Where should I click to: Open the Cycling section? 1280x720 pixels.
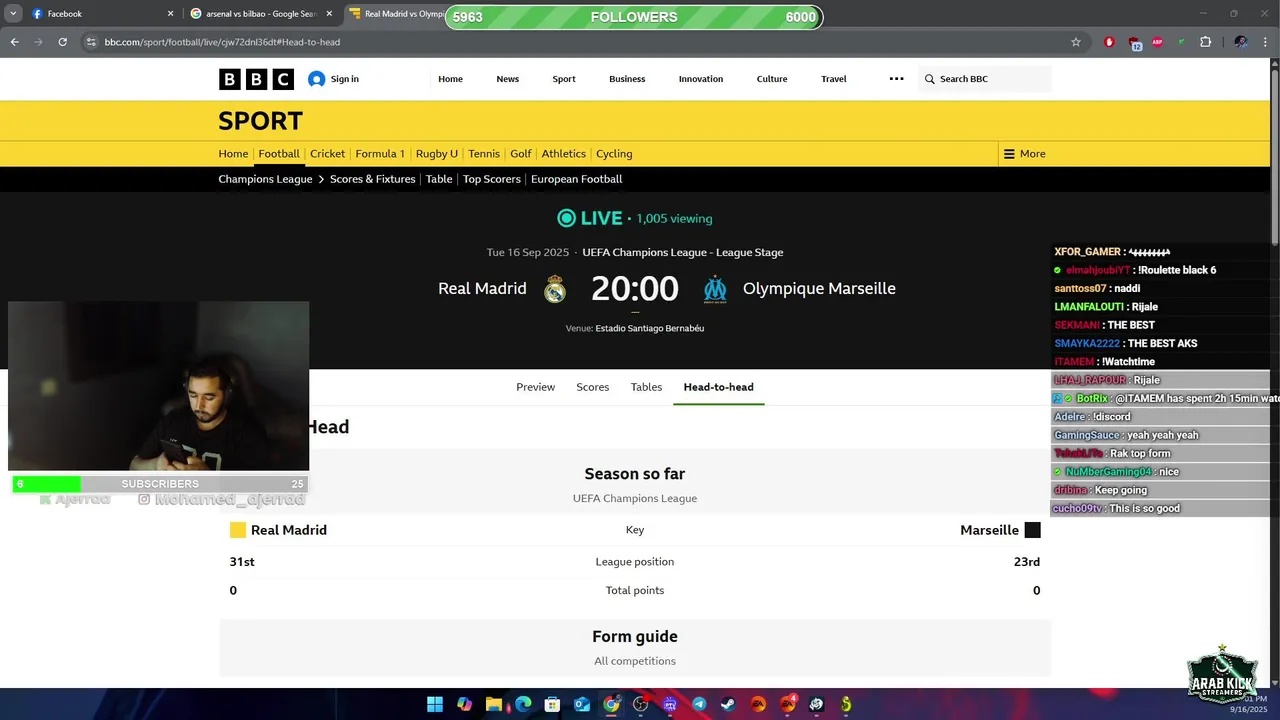tap(614, 154)
